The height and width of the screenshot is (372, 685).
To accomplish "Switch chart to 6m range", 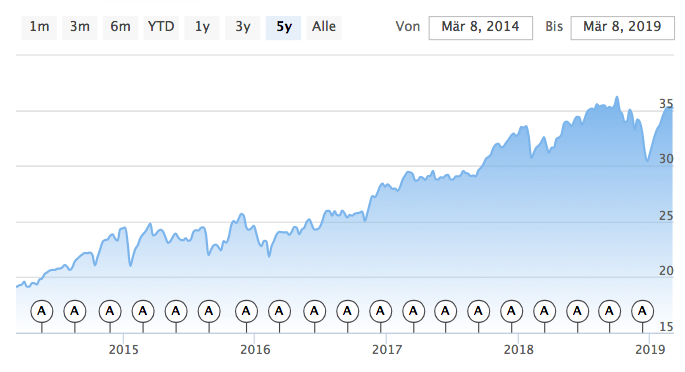I will [120, 28].
